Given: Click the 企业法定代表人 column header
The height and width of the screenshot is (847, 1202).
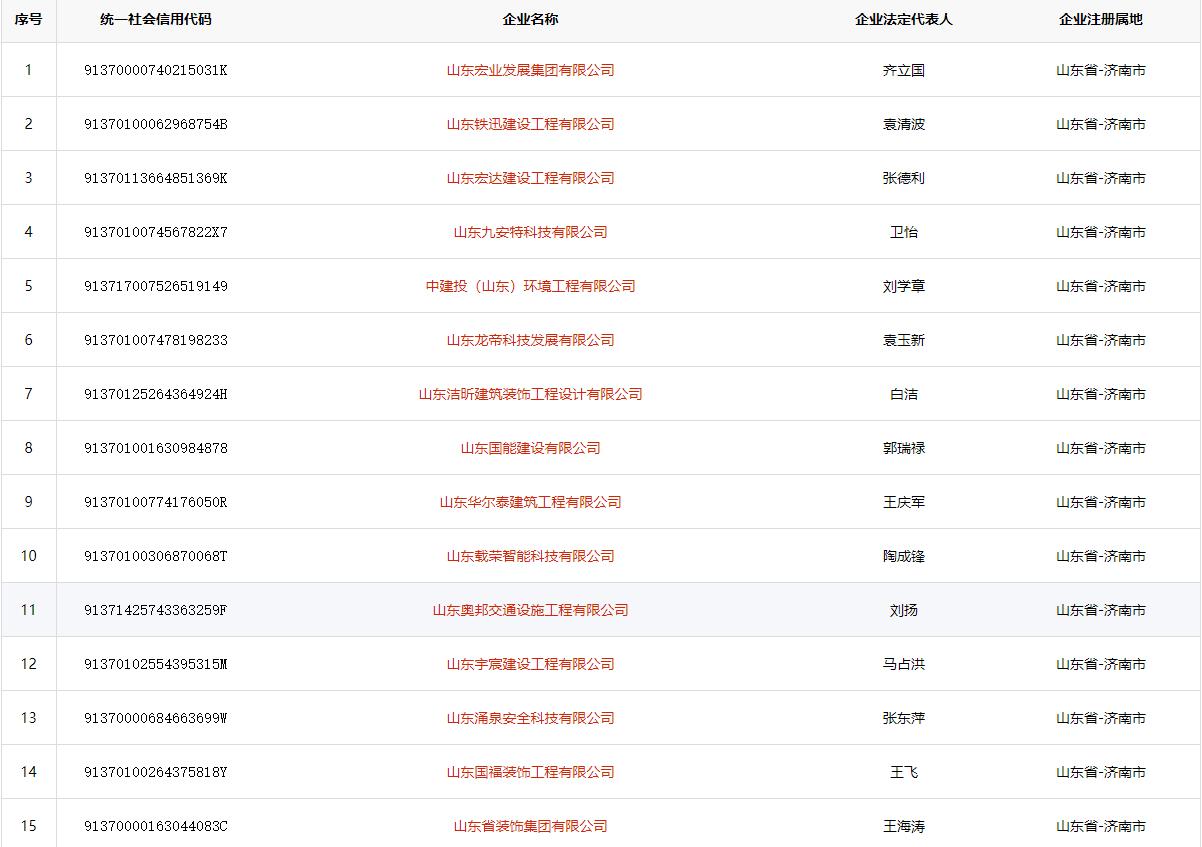Looking at the screenshot, I should click(904, 19).
